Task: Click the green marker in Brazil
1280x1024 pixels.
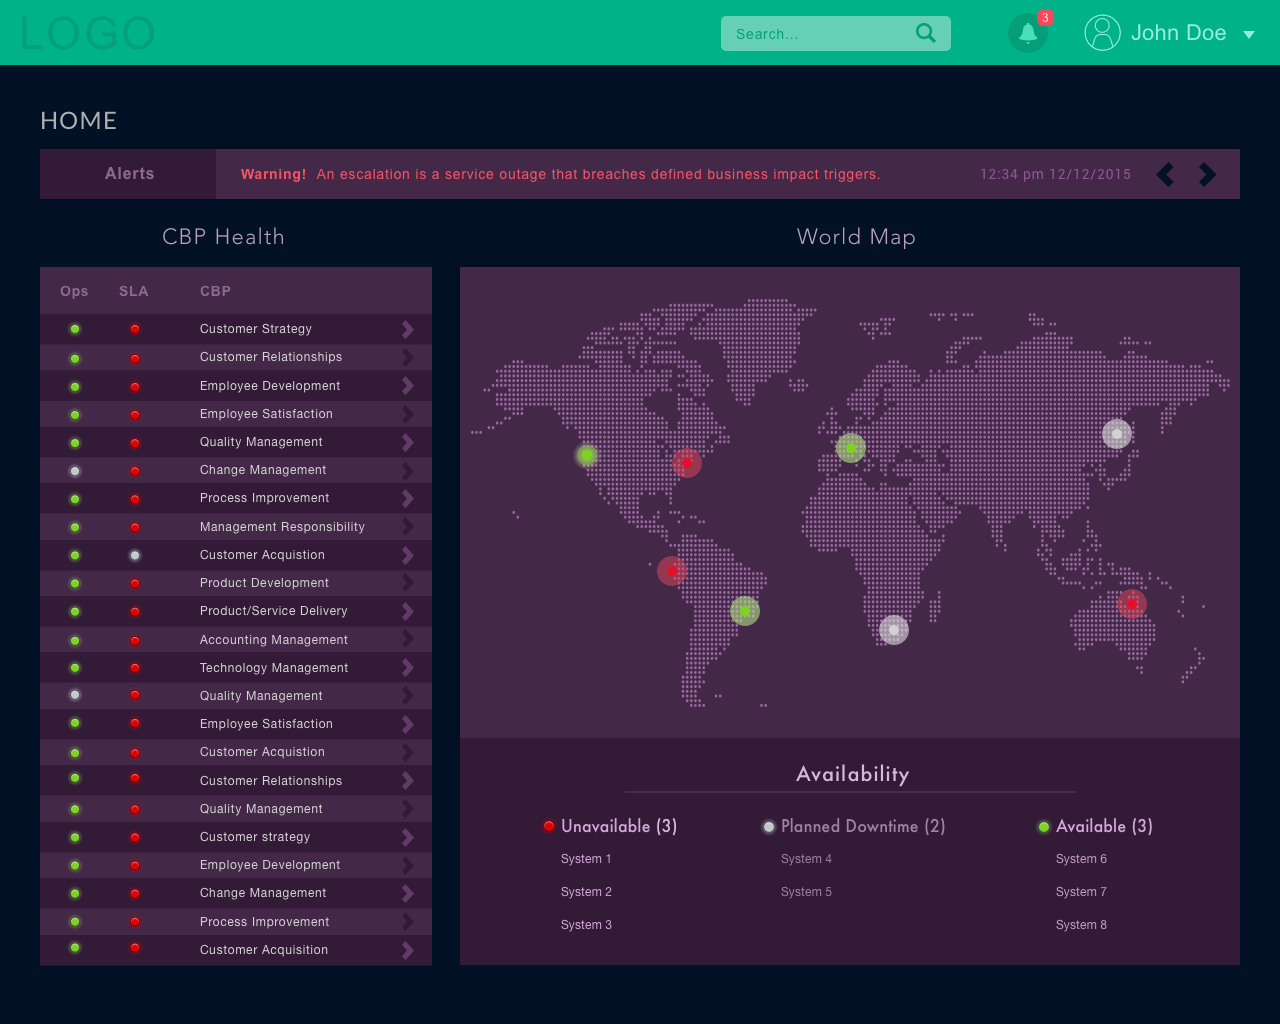Action: (x=745, y=610)
